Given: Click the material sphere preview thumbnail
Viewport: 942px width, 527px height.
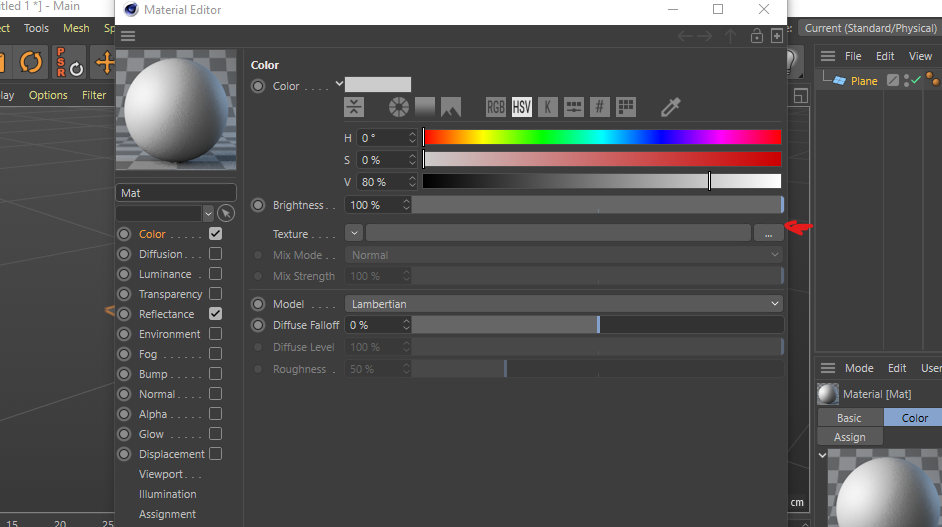Looking at the screenshot, I should click(176, 110).
